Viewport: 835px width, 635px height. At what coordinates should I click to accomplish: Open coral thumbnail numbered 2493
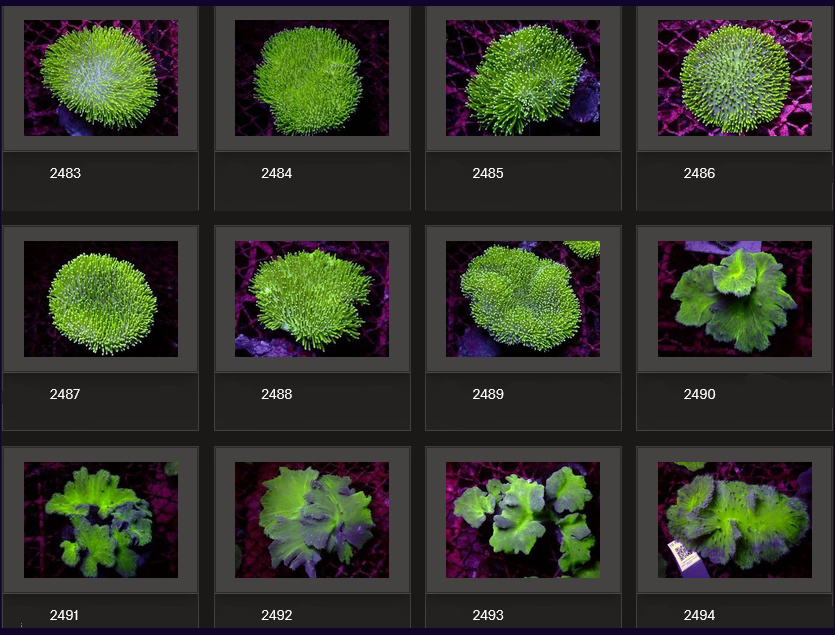523,520
